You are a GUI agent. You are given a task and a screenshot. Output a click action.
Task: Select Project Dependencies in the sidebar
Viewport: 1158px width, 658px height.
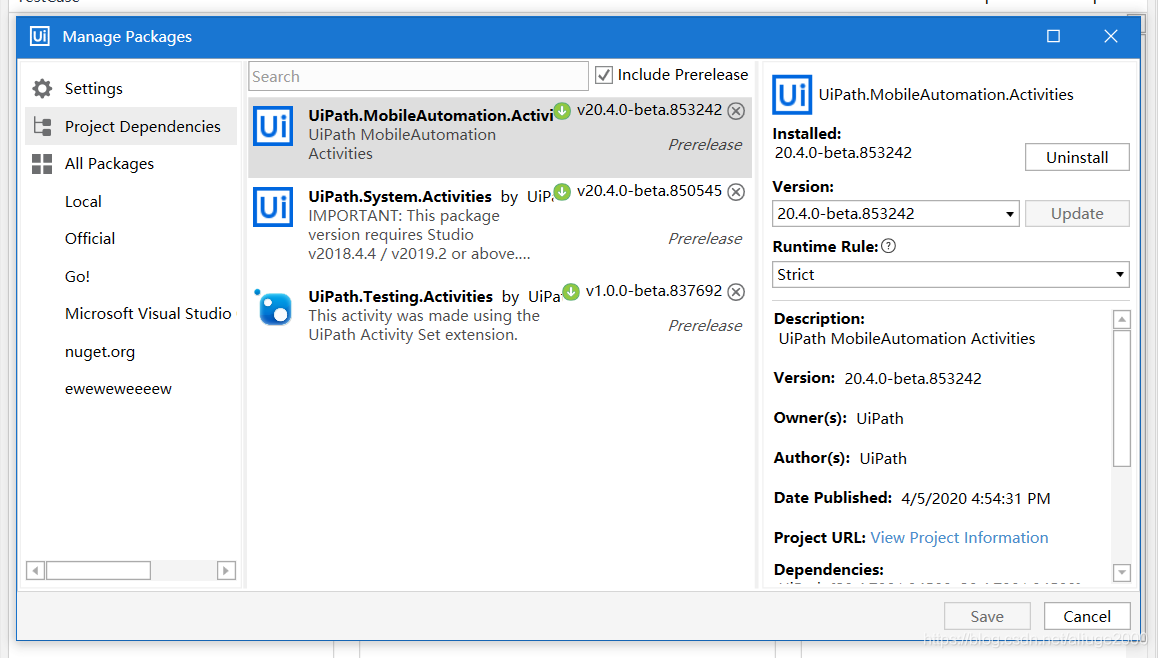131,126
